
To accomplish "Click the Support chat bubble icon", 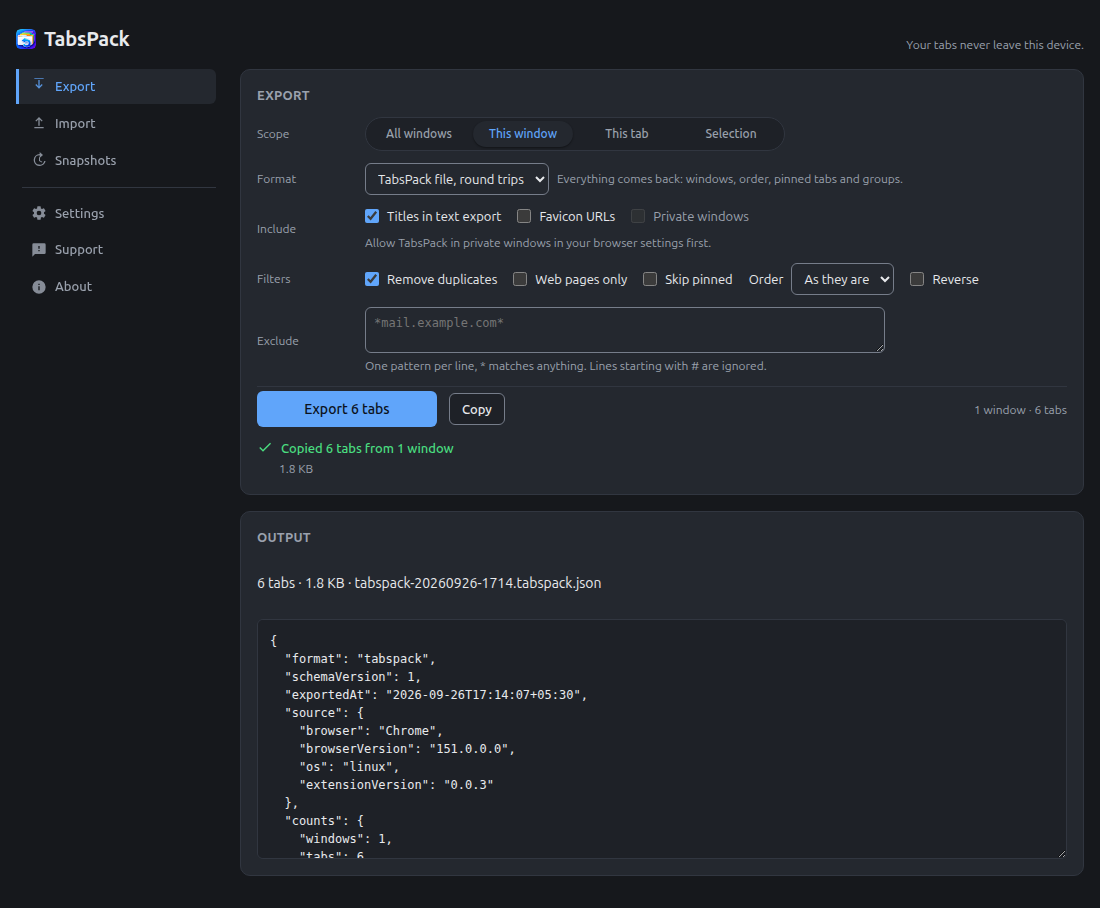I will [39, 249].
